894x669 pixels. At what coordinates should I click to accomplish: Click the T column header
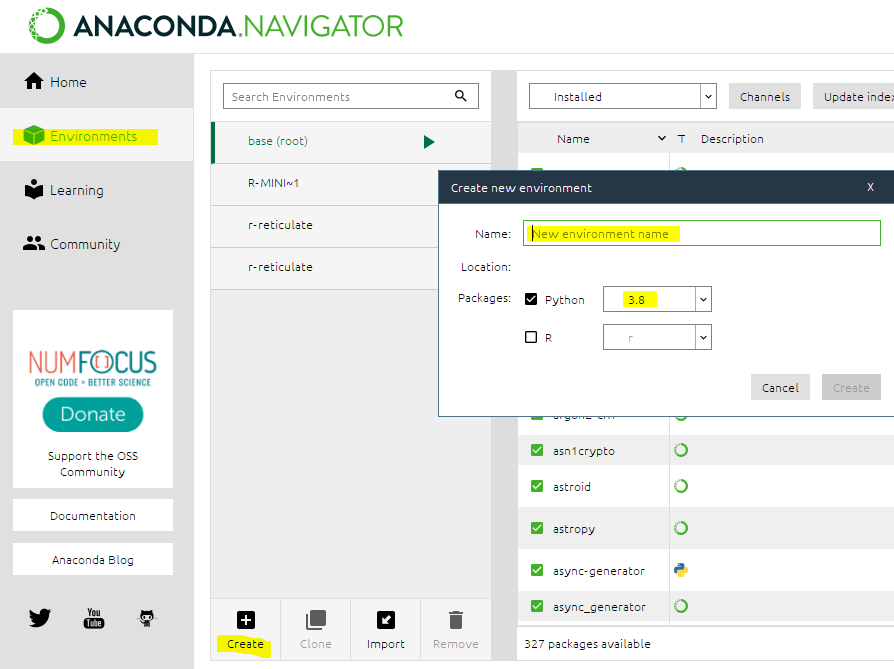coord(681,139)
